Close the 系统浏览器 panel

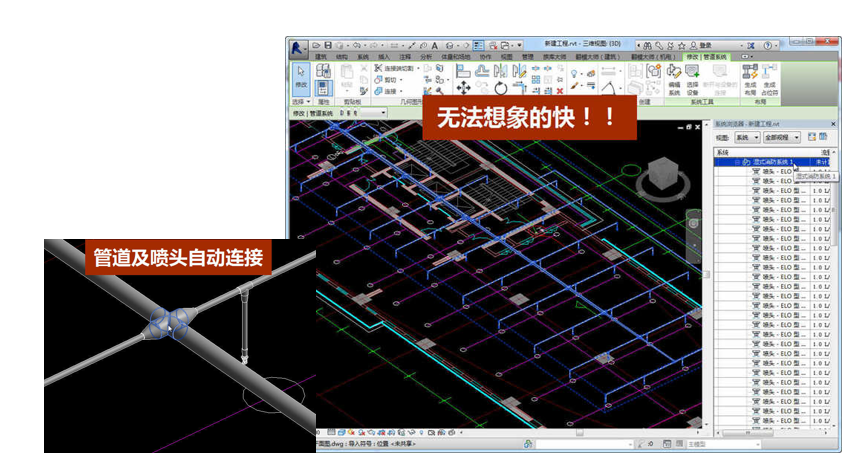[834, 124]
